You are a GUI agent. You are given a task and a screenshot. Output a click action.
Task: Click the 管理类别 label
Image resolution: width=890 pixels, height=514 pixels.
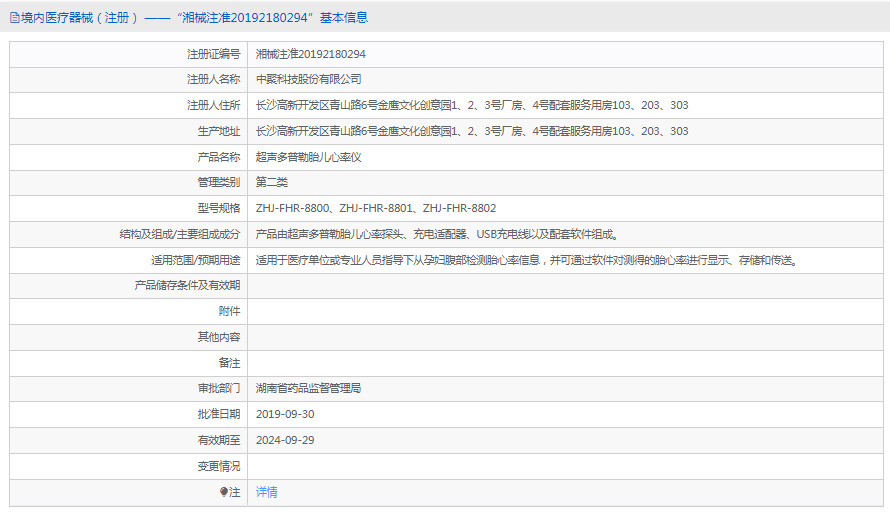(219, 183)
